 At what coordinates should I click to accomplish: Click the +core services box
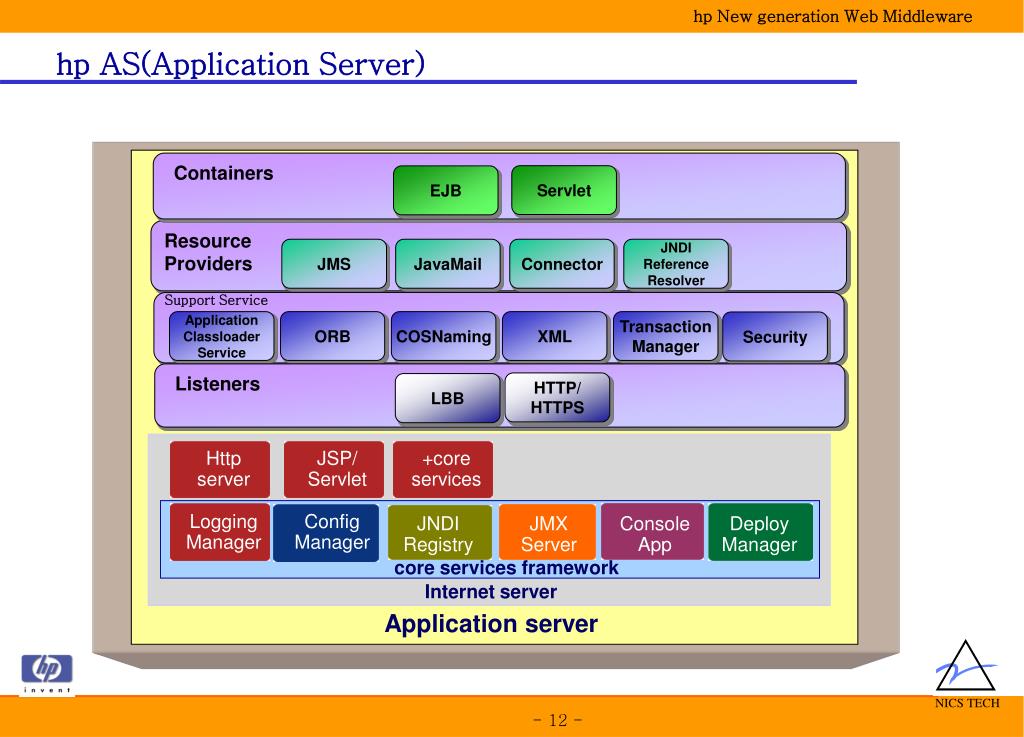click(x=443, y=469)
